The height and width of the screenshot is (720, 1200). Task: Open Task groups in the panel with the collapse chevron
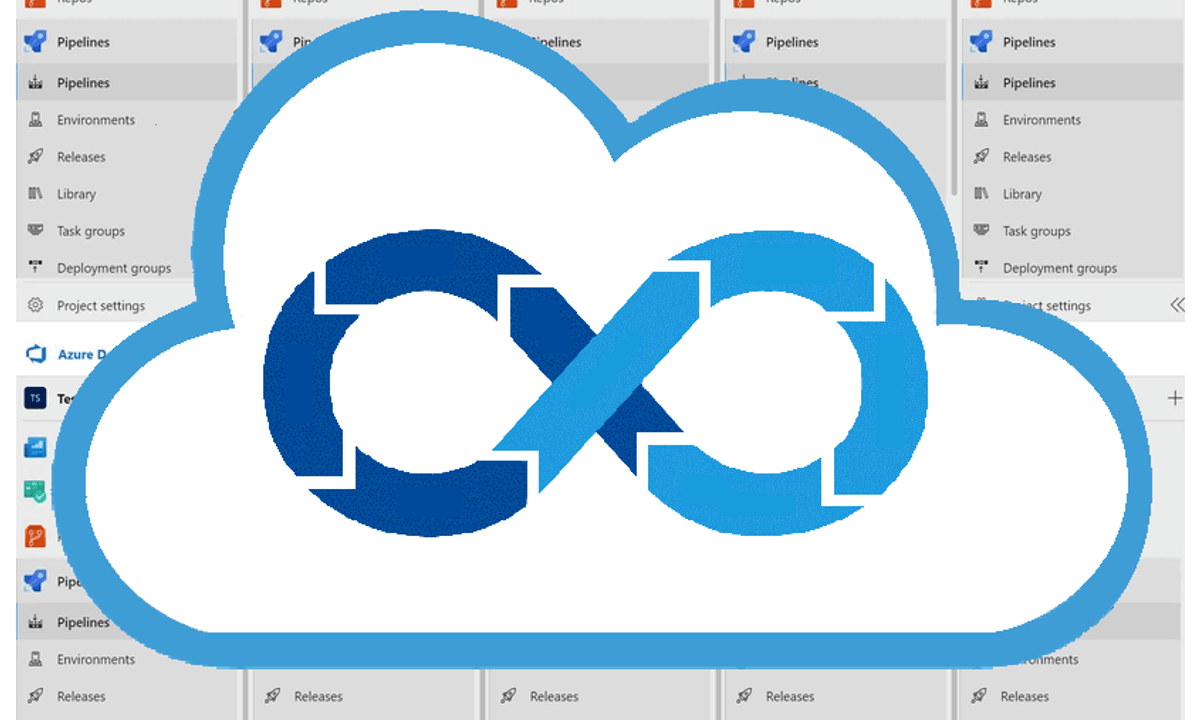pyautogui.click(x=1036, y=231)
